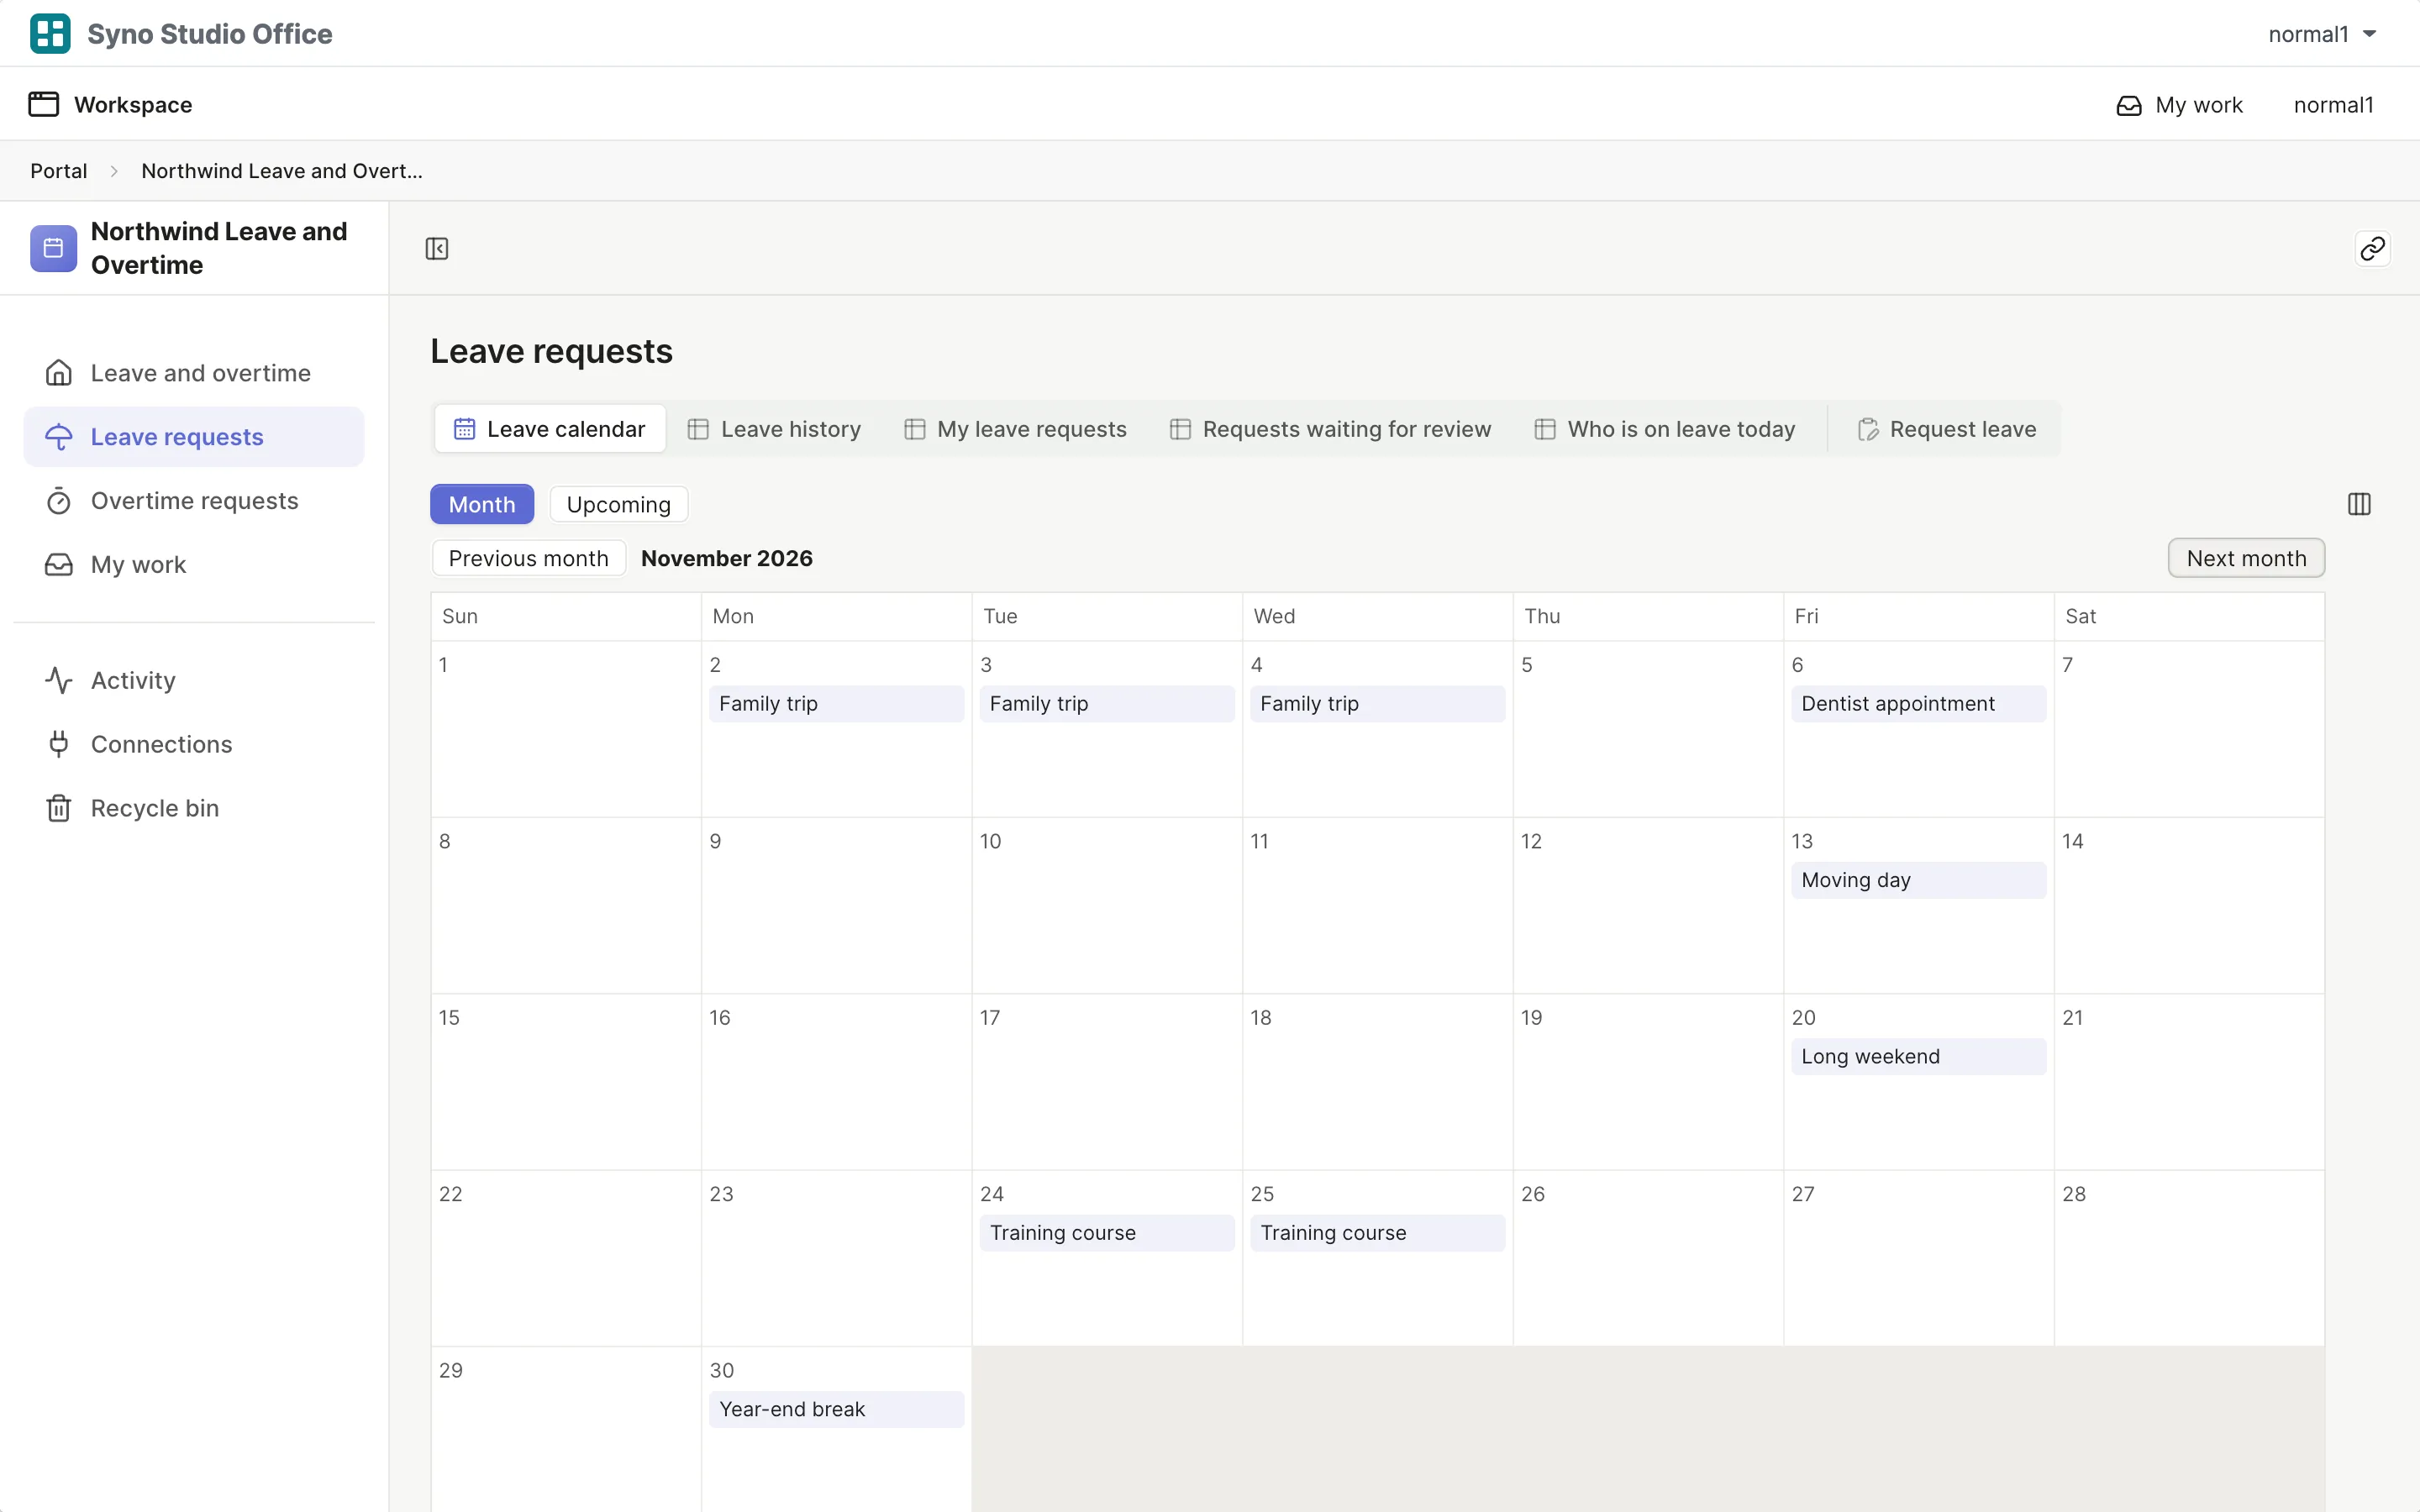Screen dimensions: 2420x1512
Task: Open the Family trip event on November 3
Action: pyautogui.click(x=1107, y=704)
